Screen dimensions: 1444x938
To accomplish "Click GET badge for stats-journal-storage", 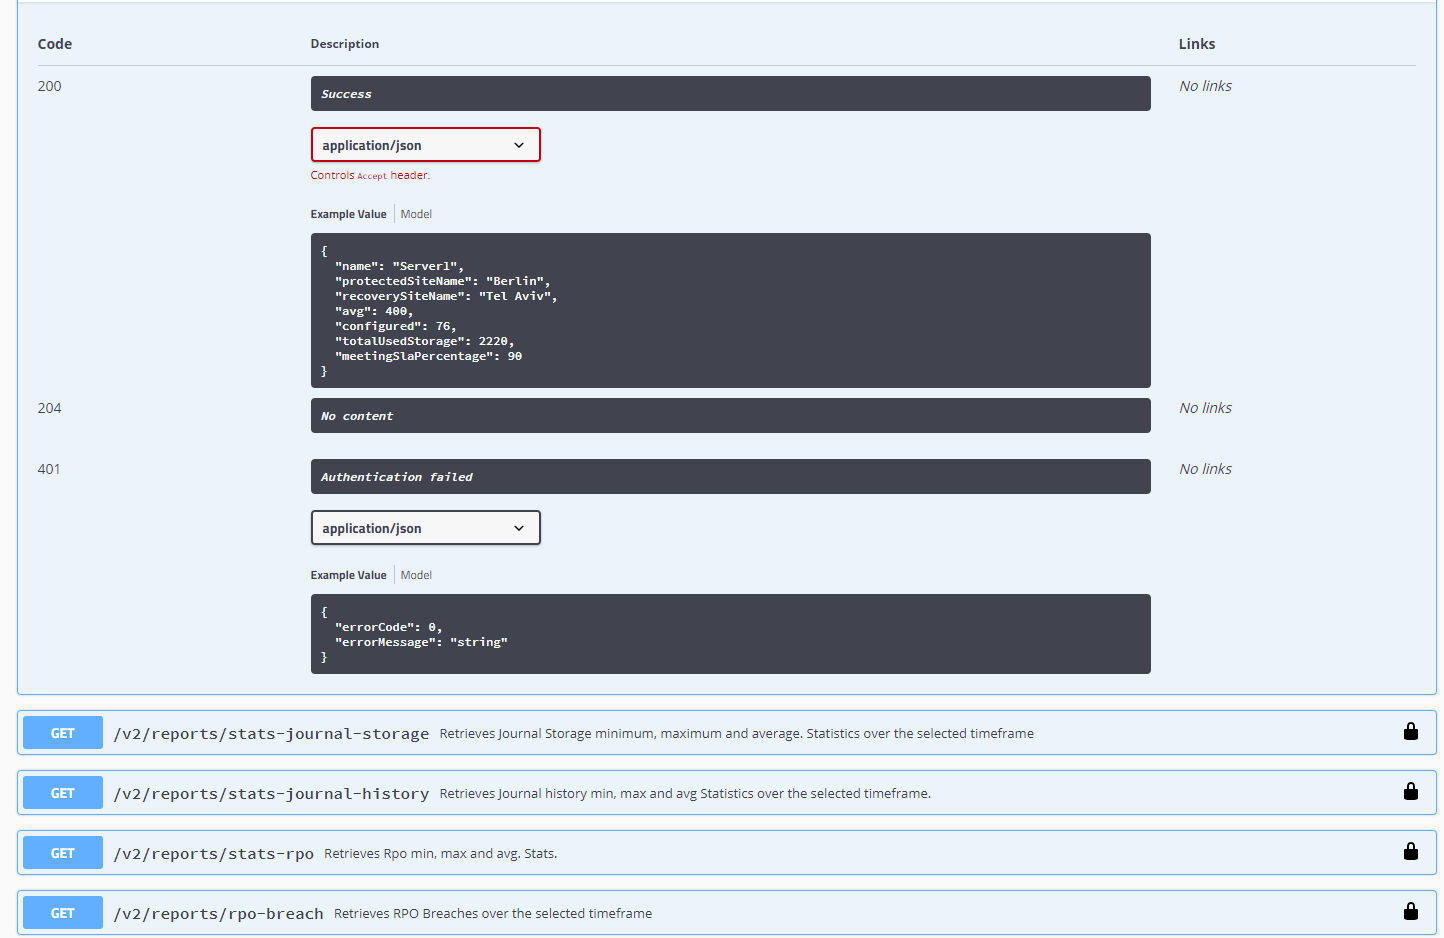I will coord(63,733).
